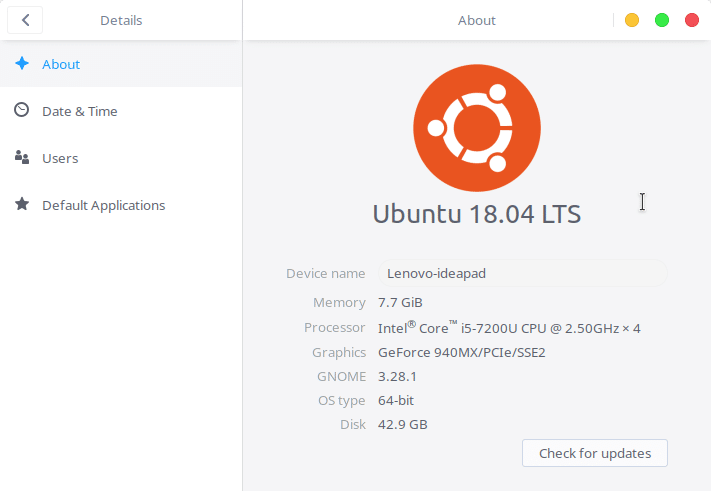
Task: Click the Users people icon
Action: [22, 157]
